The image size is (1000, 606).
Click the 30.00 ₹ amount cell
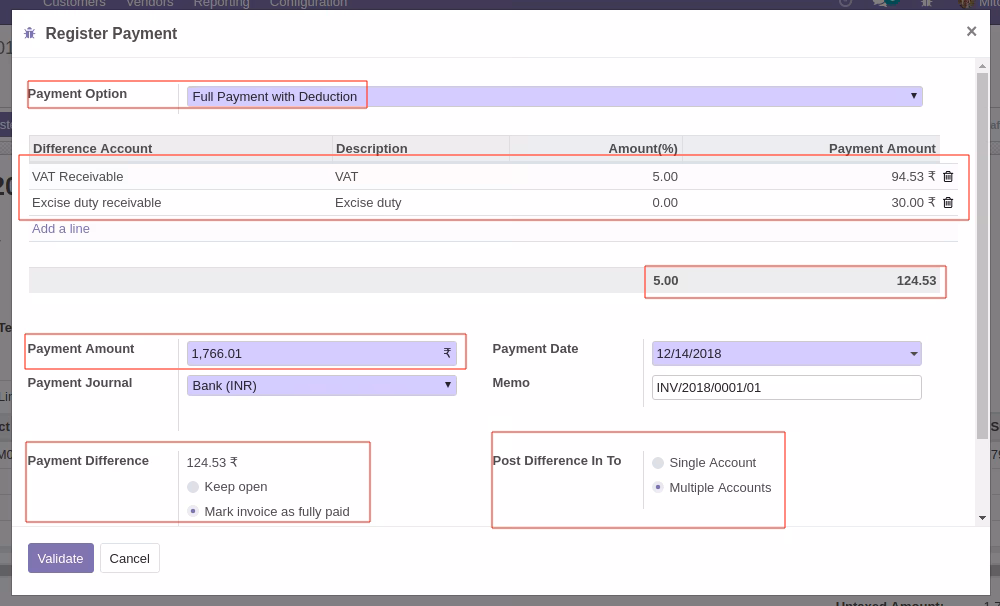point(913,203)
